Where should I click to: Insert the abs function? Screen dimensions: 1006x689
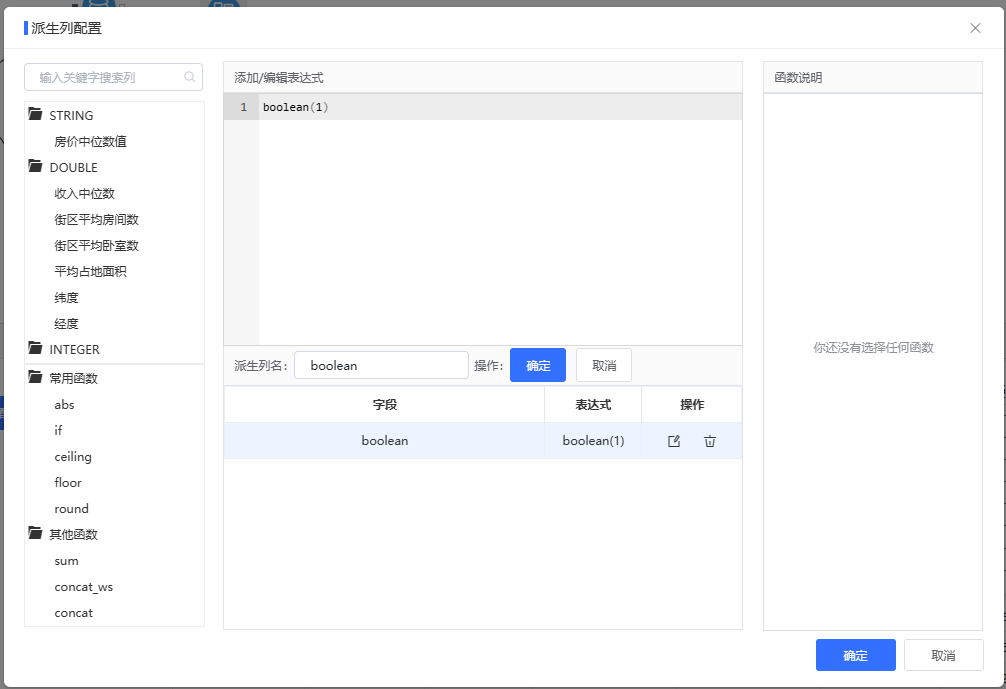pyautogui.click(x=64, y=405)
